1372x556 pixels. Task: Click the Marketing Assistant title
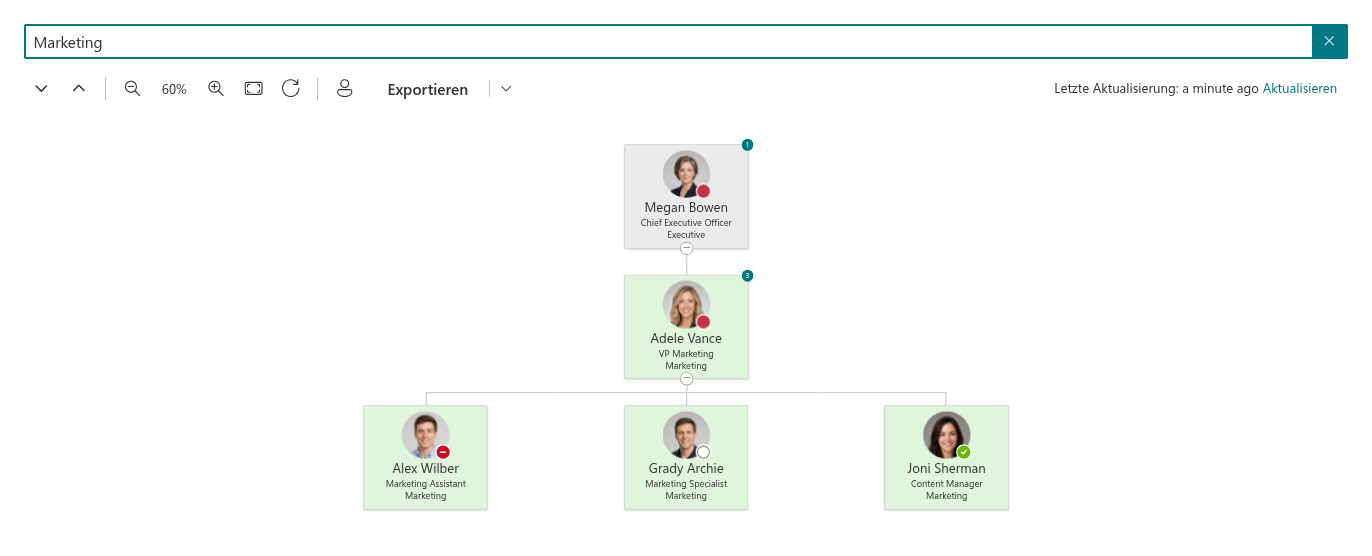[x=426, y=484]
